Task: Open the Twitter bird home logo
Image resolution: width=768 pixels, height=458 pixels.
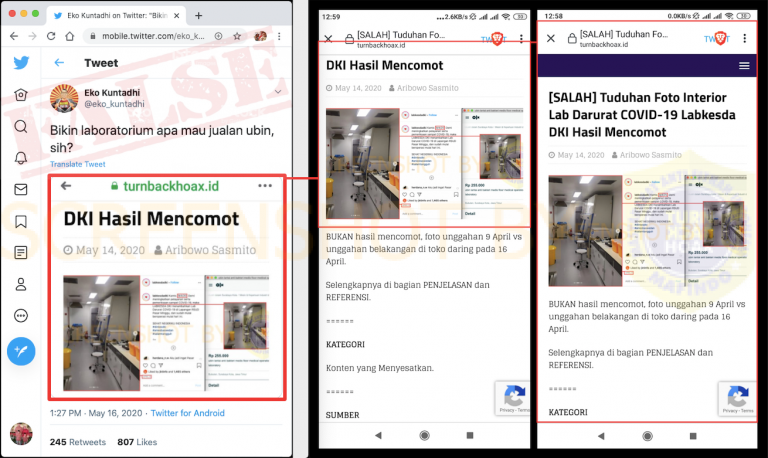Action: tap(21, 63)
